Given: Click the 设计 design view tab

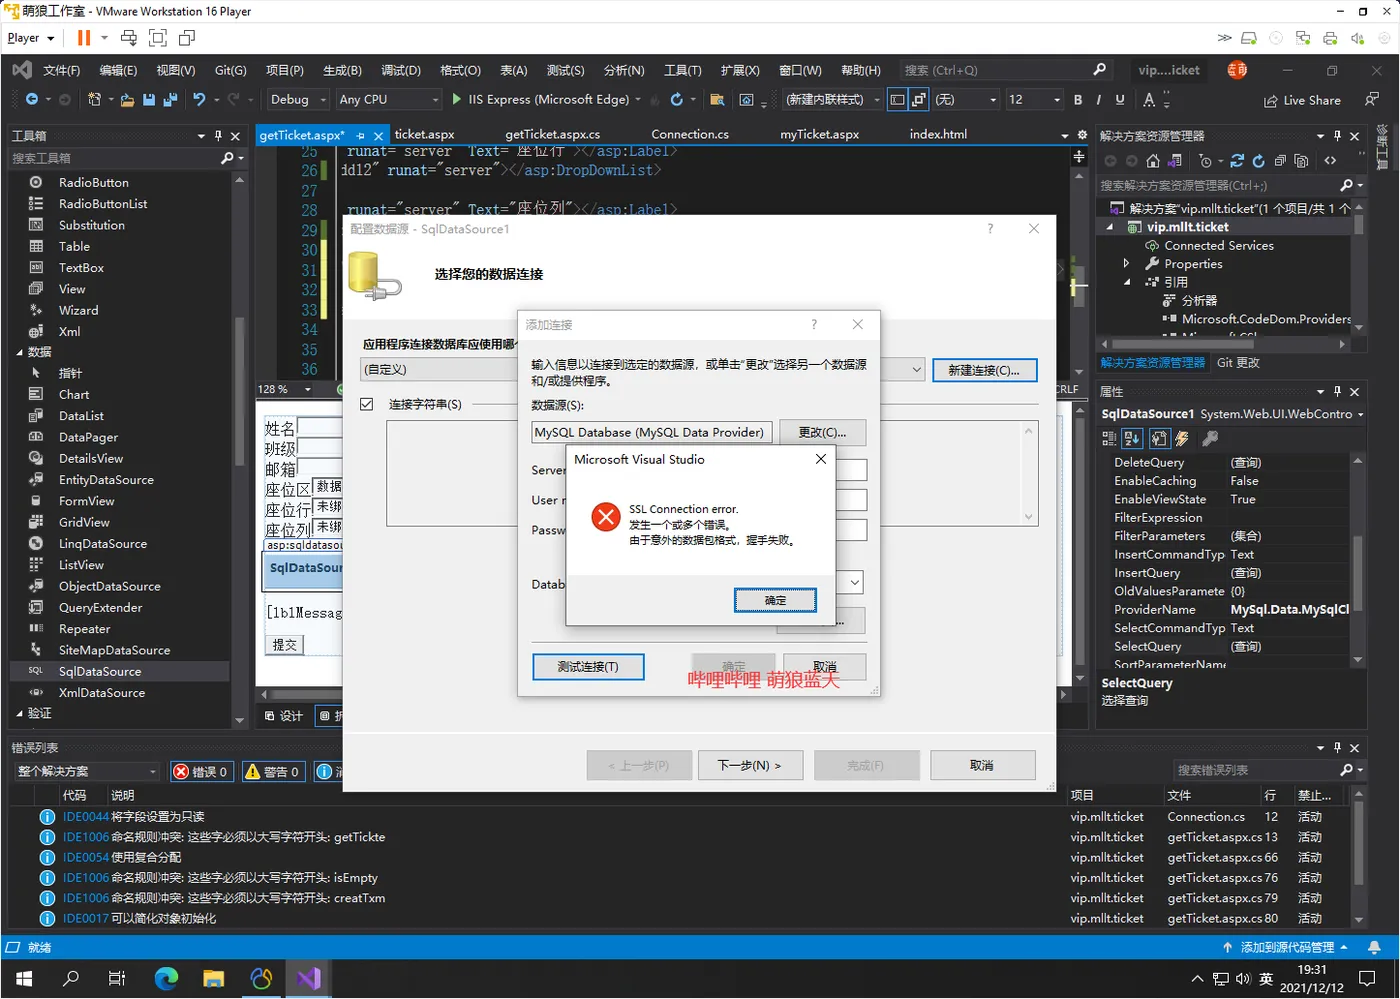Looking at the screenshot, I should click(x=284, y=716).
